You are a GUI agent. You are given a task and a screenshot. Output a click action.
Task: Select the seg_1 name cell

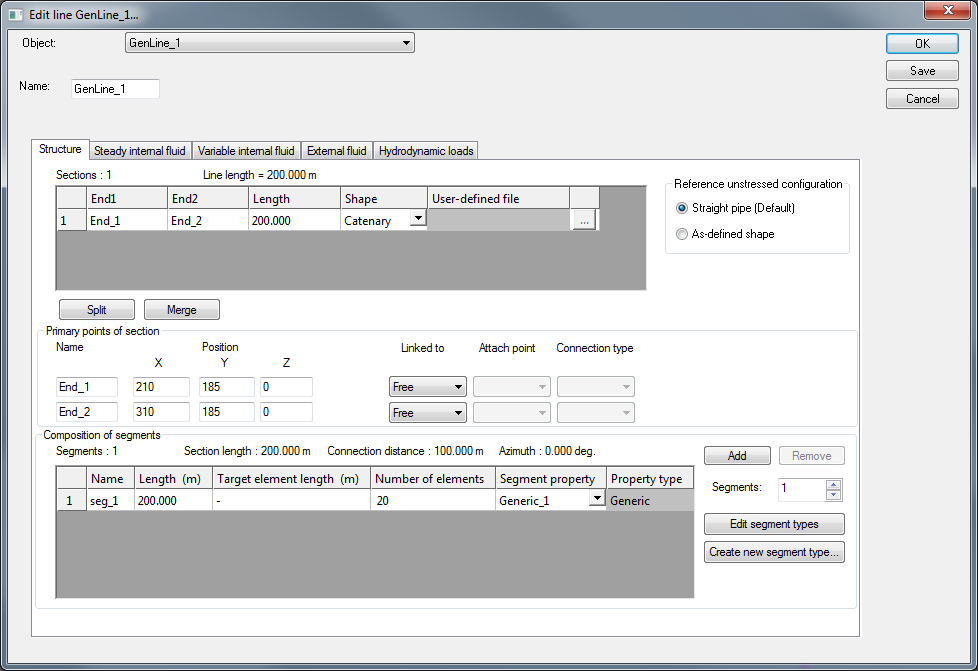[110, 500]
